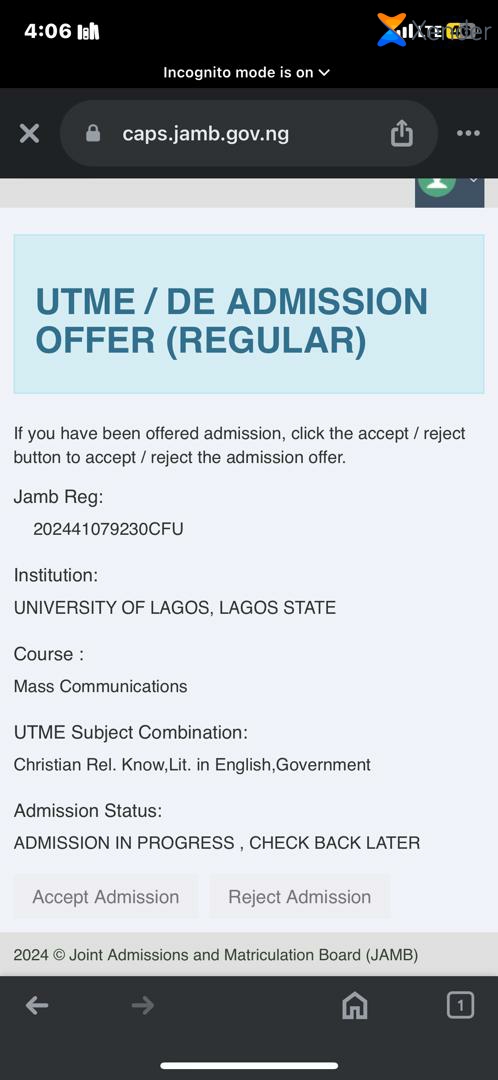Tap the home icon in bottom bar

[x=355, y=1006]
